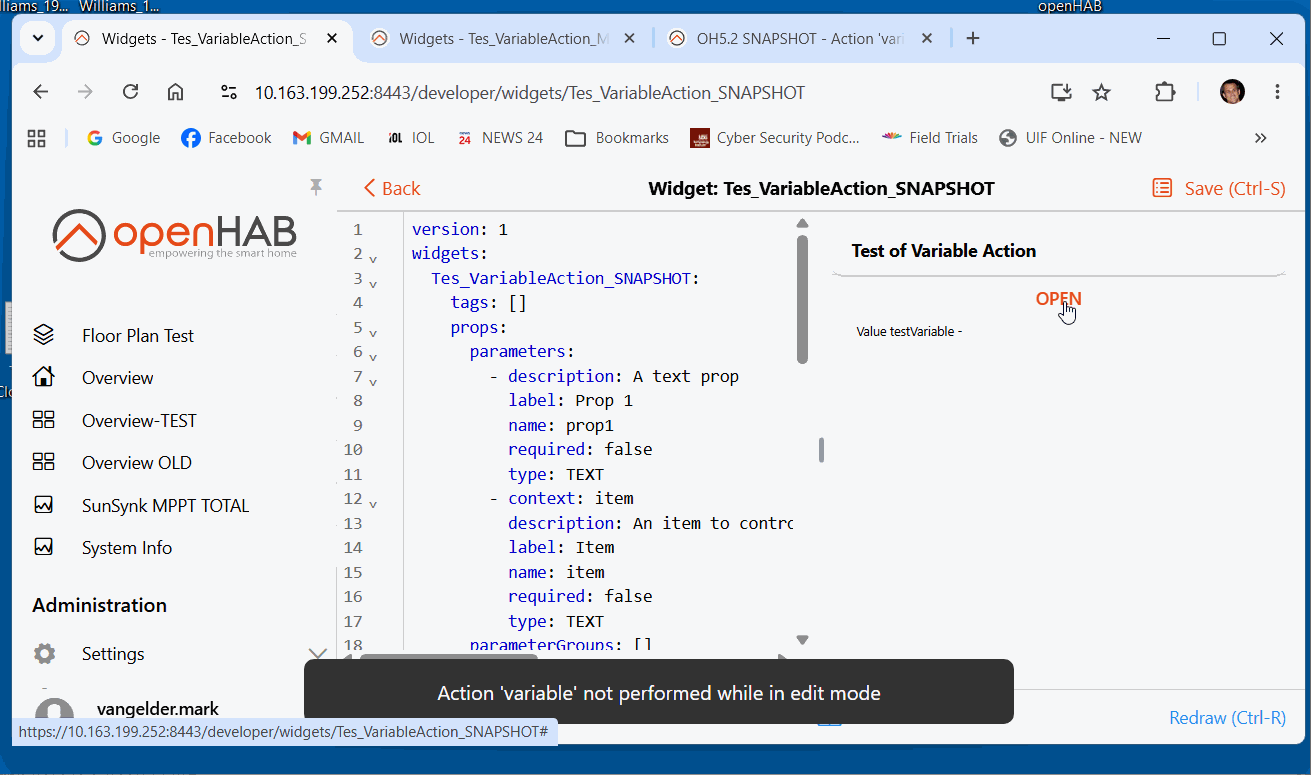Image resolution: width=1311 pixels, height=775 pixels.
Task: Open the SunSynk MPPT TOTAL page
Action: (166, 506)
